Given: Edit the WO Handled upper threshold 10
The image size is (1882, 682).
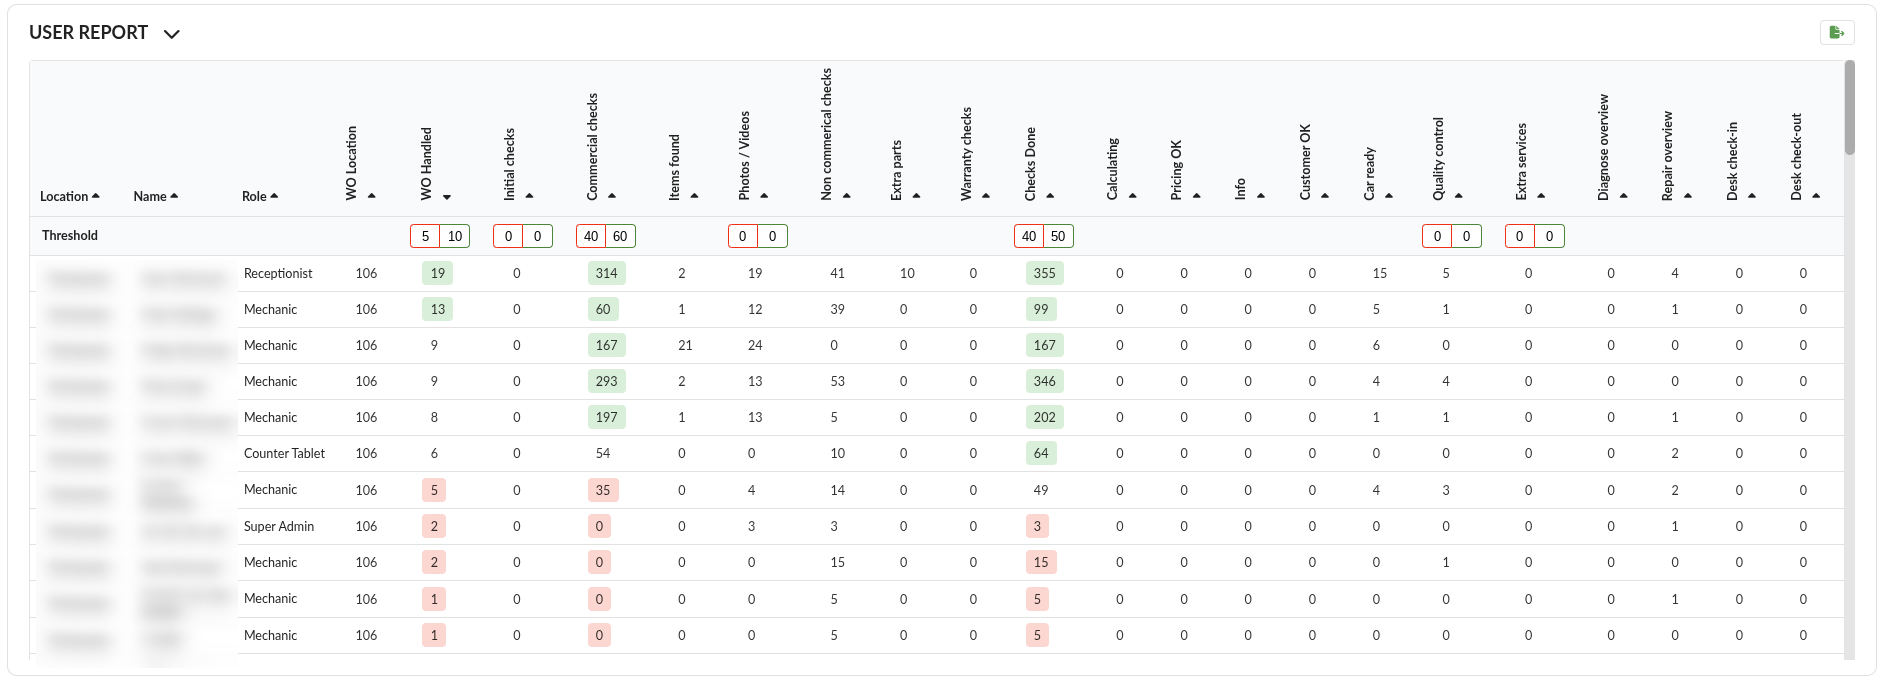Looking at the screenshot, I should click(455, 237).
